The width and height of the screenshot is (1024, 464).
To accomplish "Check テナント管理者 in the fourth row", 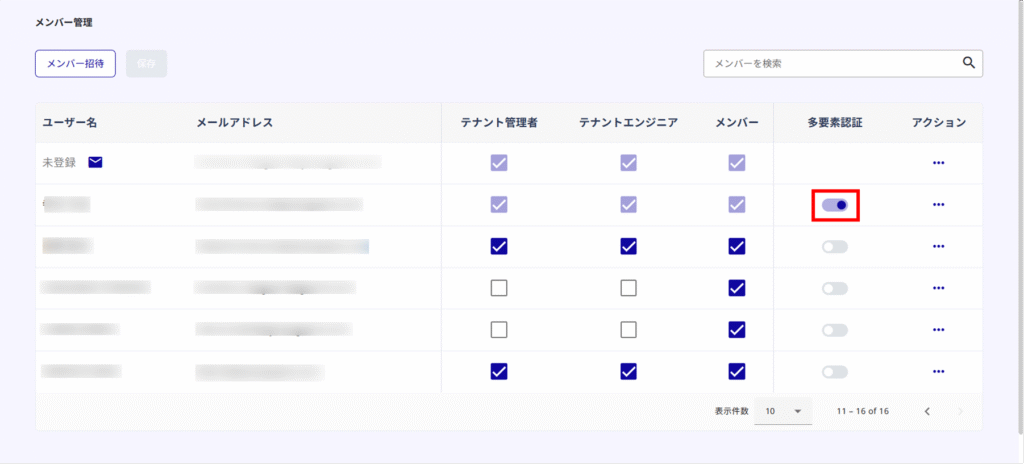I will click(x=499, y=288).
